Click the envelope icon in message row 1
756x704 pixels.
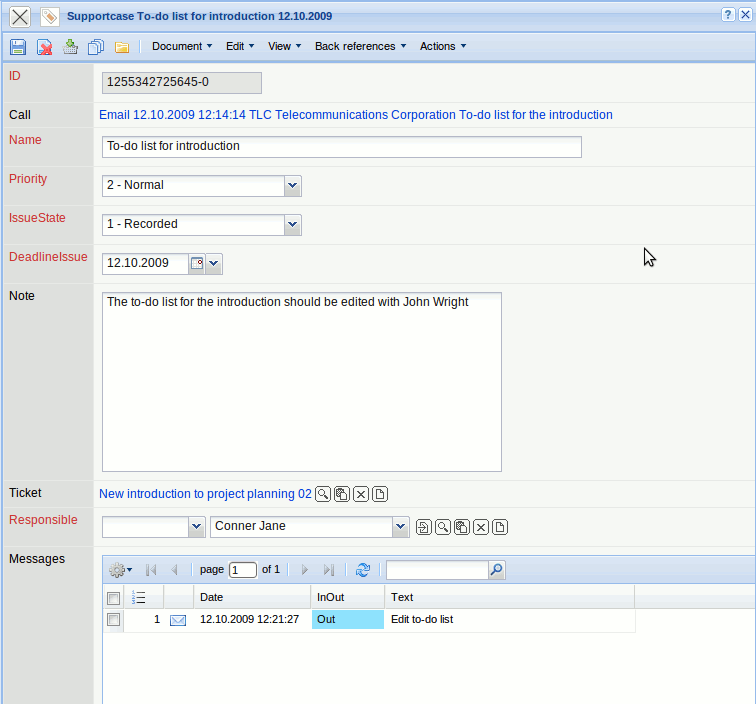pyautogui.click(x=178, y=620)
